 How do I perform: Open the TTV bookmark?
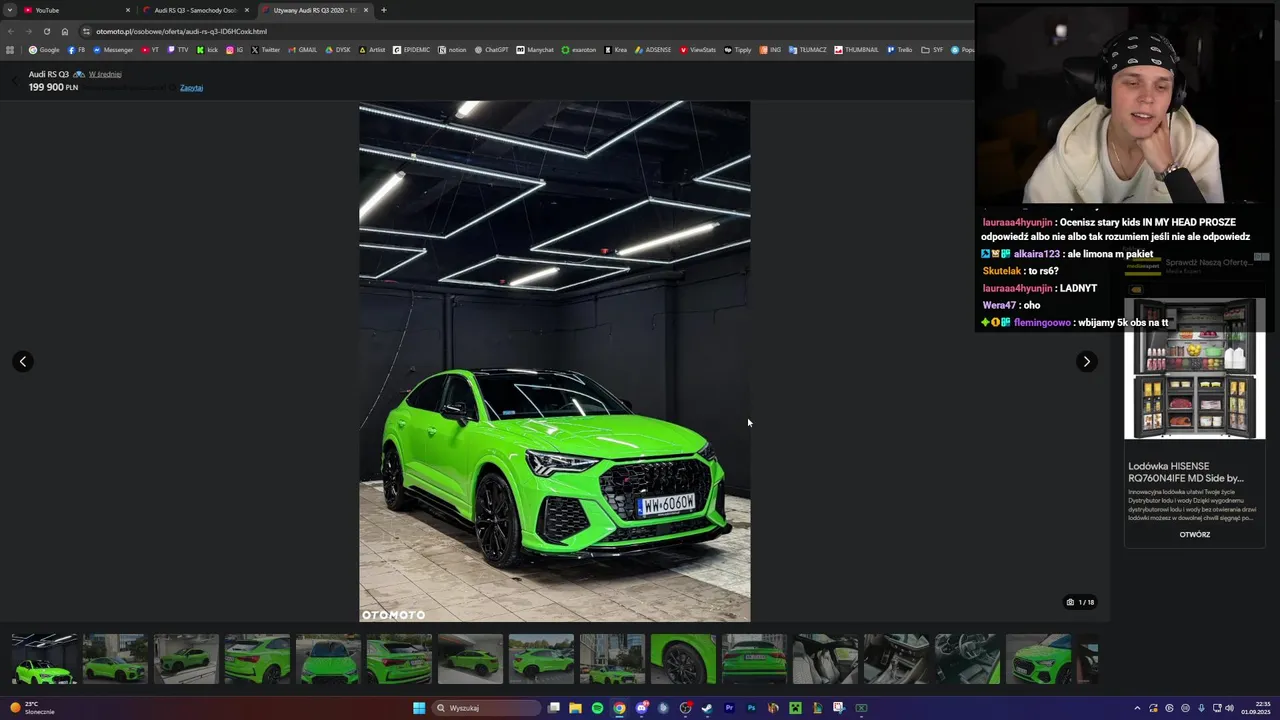178,50
